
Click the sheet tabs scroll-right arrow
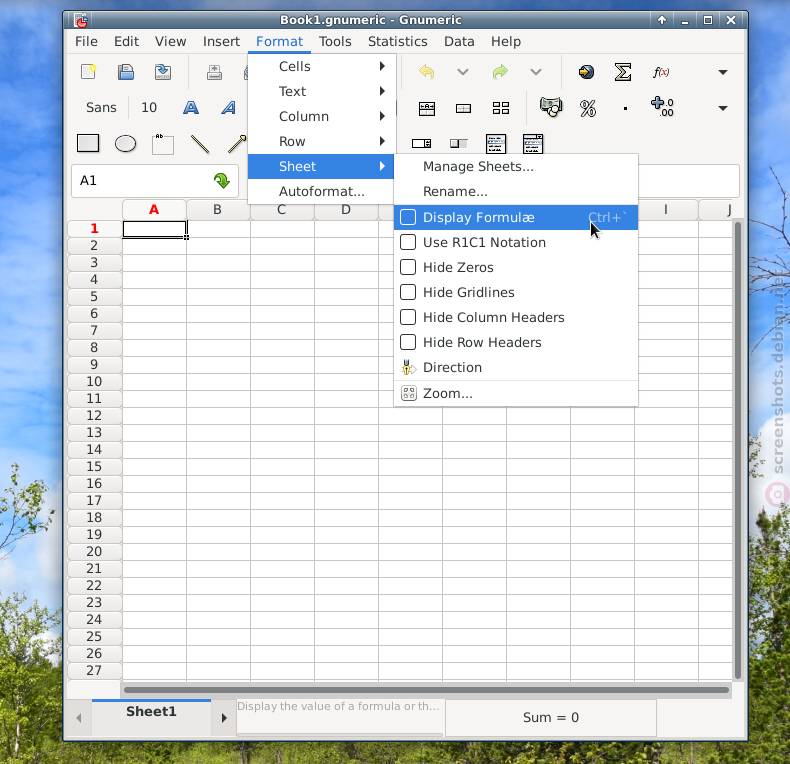pos(224,718)
